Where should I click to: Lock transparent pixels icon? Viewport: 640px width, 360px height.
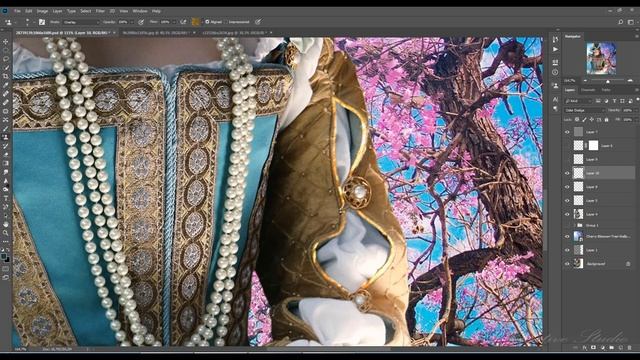tap(577, 120)
